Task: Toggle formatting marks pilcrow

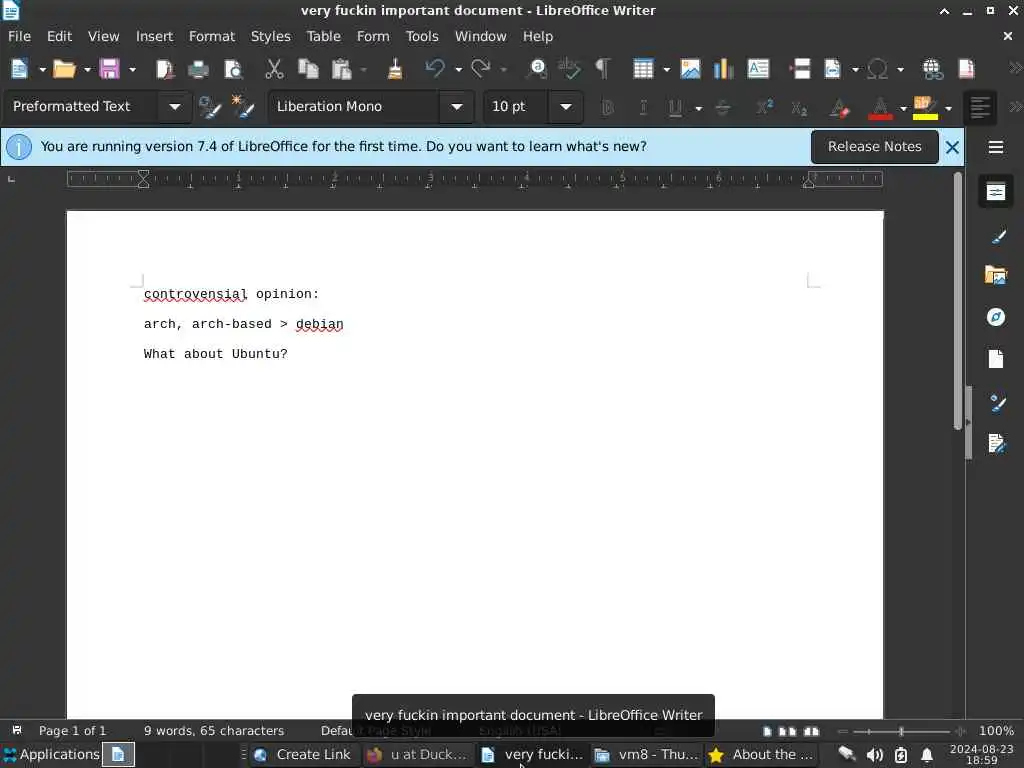Action: (x=603, y=69)
